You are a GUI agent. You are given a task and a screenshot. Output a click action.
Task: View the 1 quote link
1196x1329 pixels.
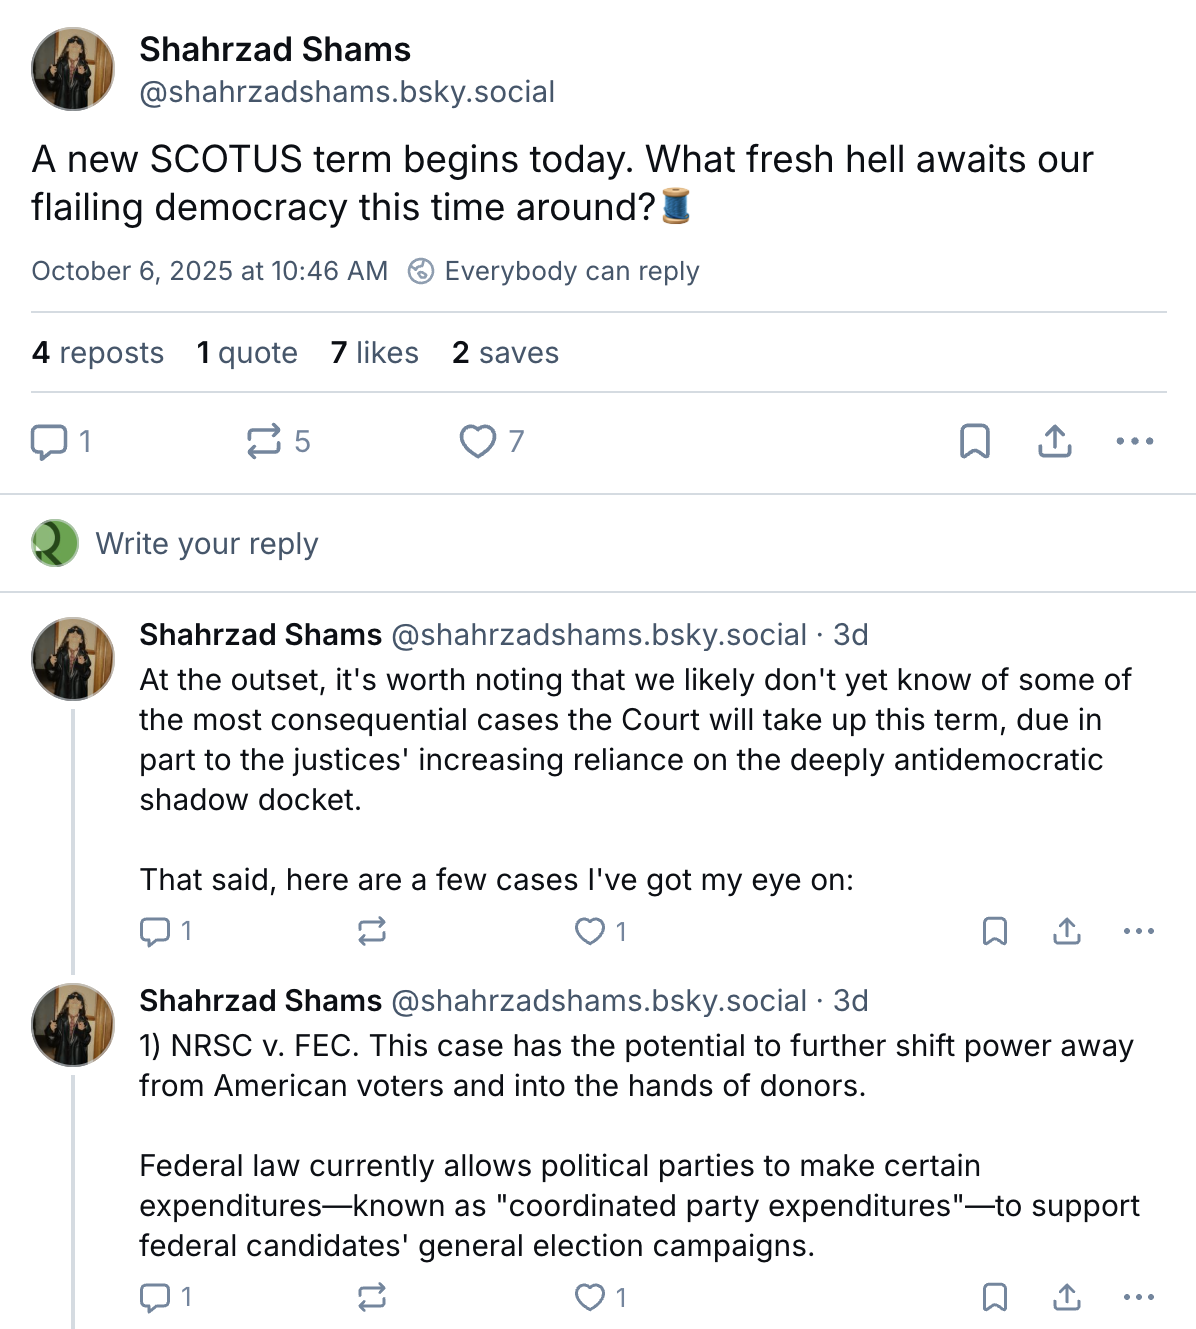tap(247, 353)
